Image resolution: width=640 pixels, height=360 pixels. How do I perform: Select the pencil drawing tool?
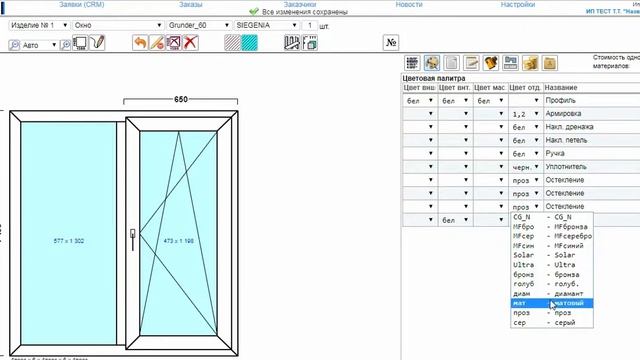click(97, 42)
